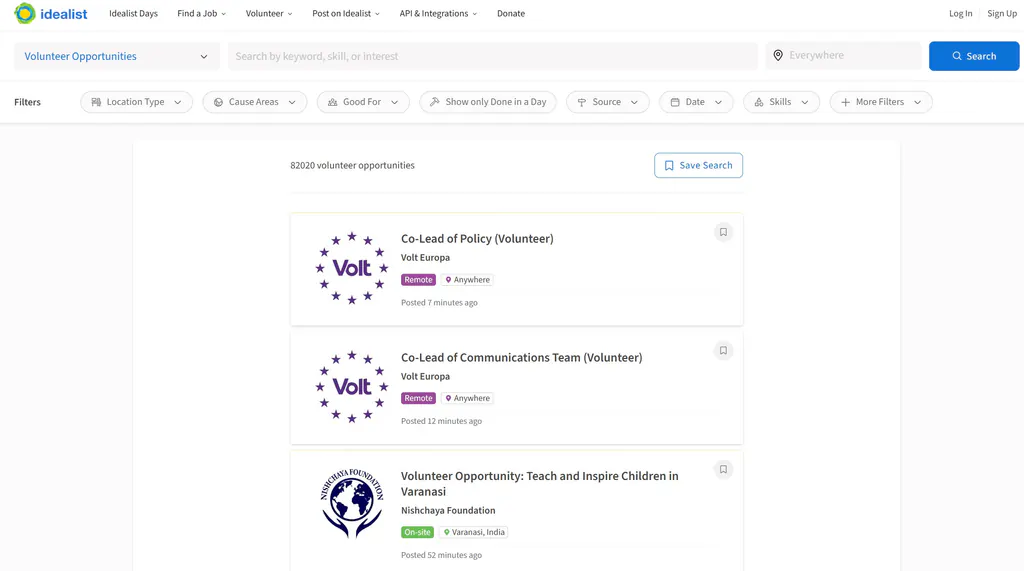This screenshot has width=1024, height=571.
Task: Open the Find a Job menu
Action: click(x=201, y=14)
